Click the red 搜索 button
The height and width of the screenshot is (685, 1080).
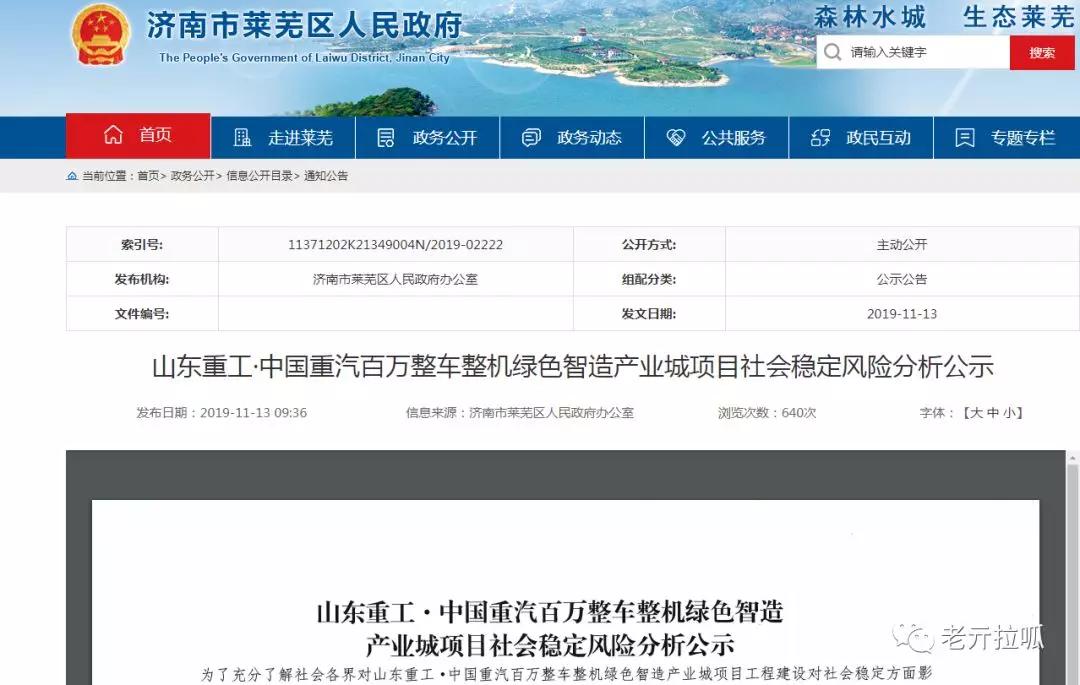[1042, 52]
